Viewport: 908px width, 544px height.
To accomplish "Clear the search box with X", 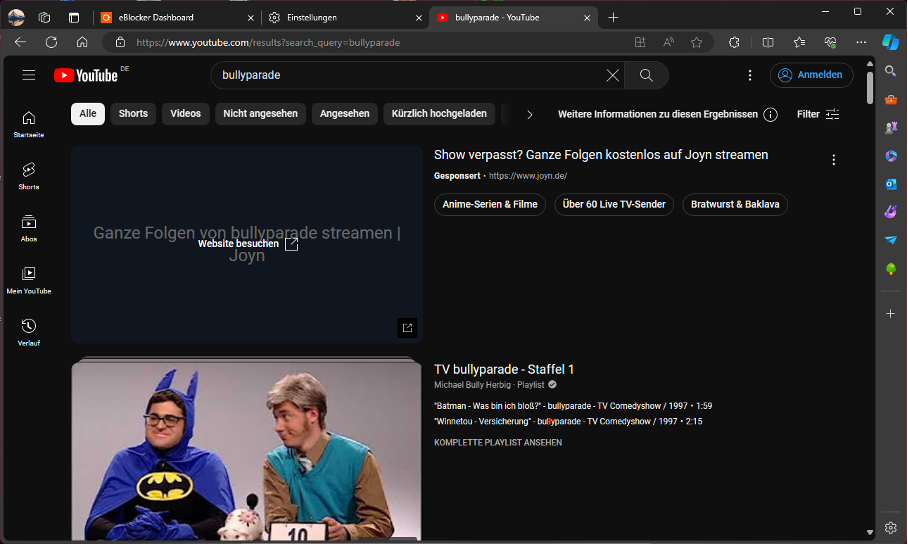I will pyautogui.click(x=612, y=75).
